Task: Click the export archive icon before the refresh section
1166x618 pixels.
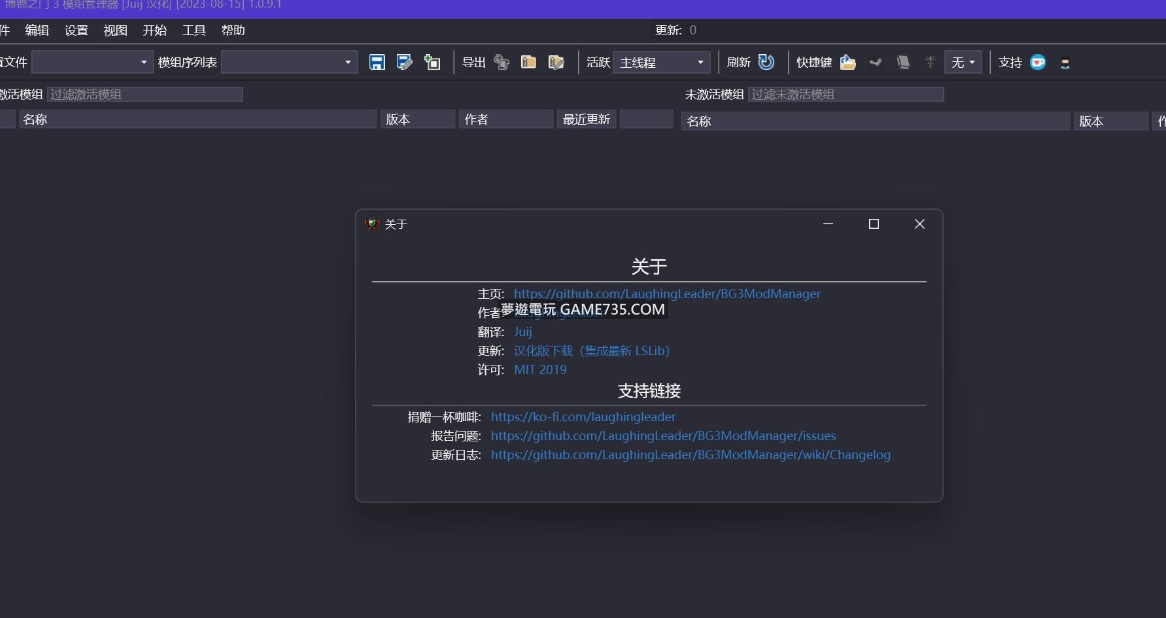Action: point(556,62)
